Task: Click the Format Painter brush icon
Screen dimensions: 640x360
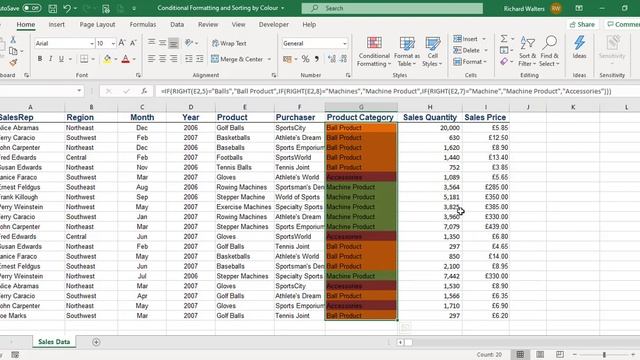Action: (13, 62)
